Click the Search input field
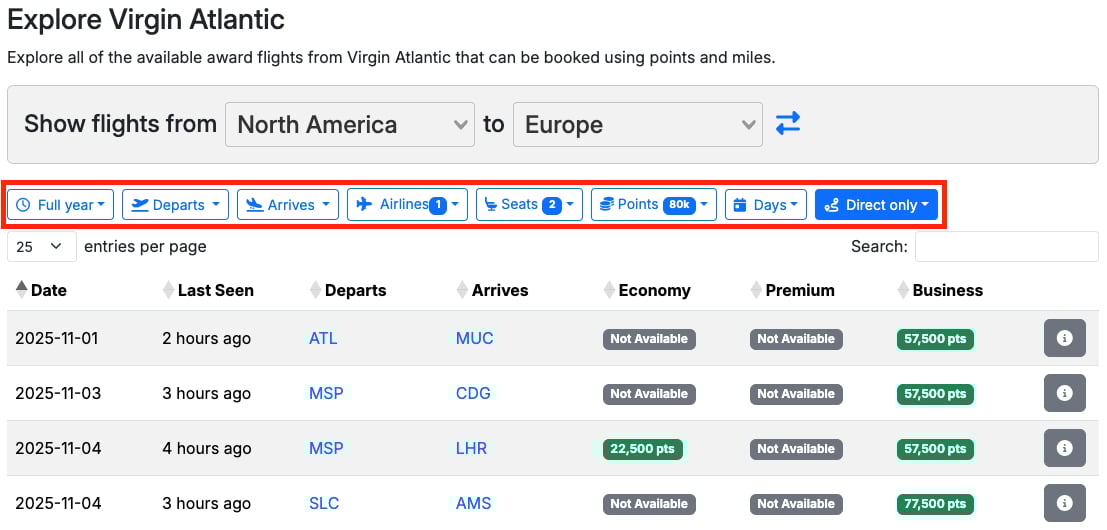This screenshot has width=1107, height=530. pyautogui.click(x=1005, y=246)
